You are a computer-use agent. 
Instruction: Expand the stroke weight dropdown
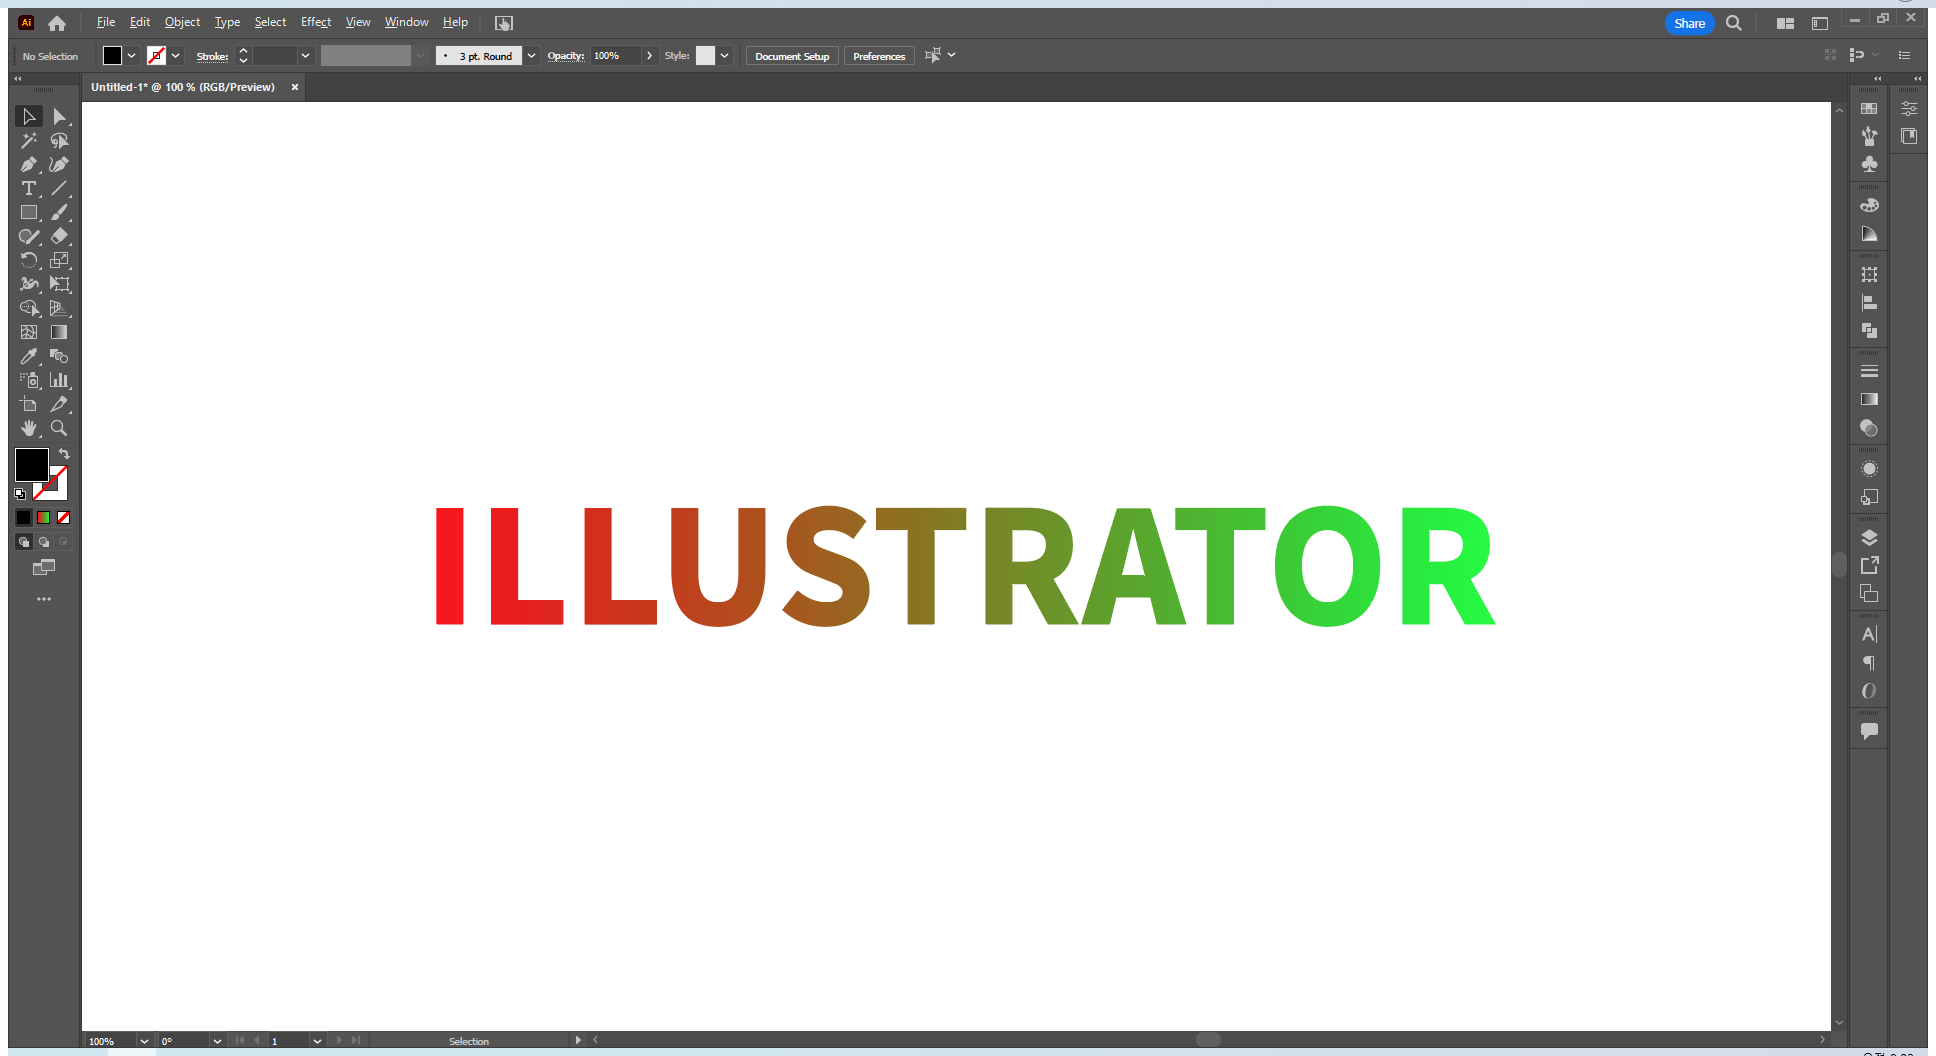coord(305,56)
